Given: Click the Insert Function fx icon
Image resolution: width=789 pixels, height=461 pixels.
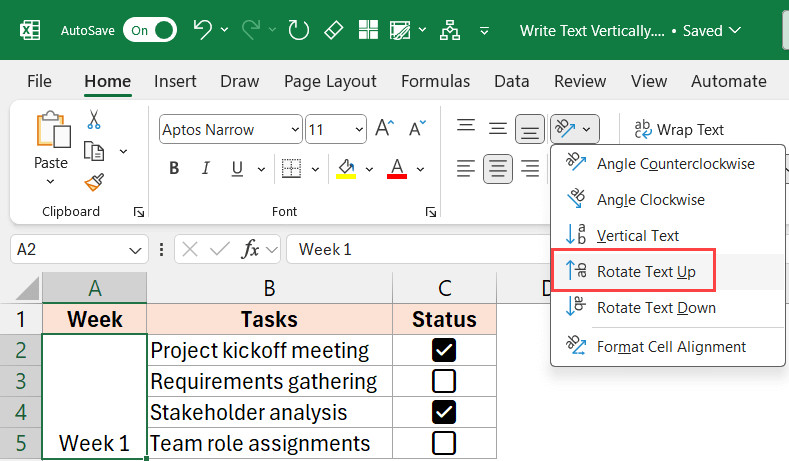Looking at the screenshot, I should 251,249.
